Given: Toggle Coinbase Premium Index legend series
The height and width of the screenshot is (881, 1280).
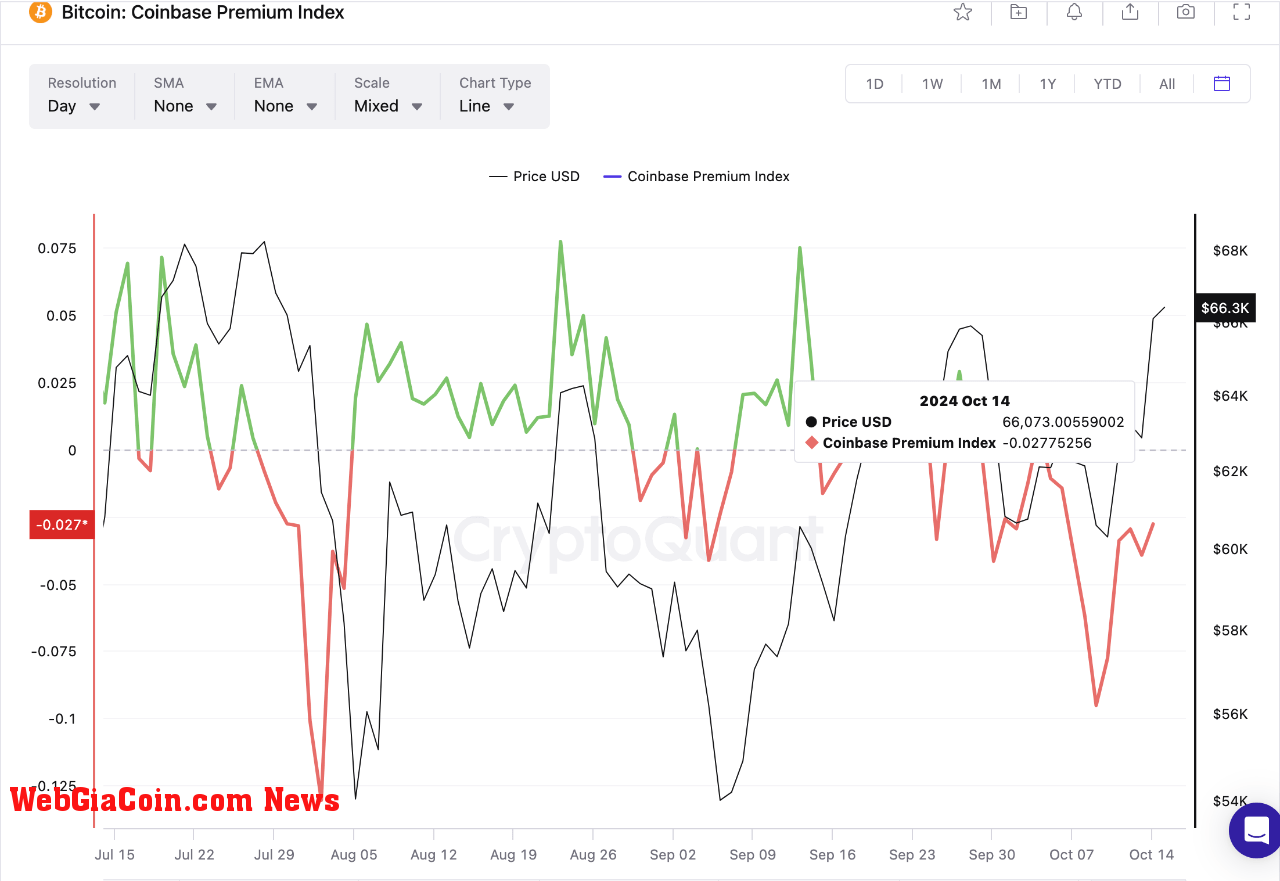Looking at the screenshot, I should (697, 176).
